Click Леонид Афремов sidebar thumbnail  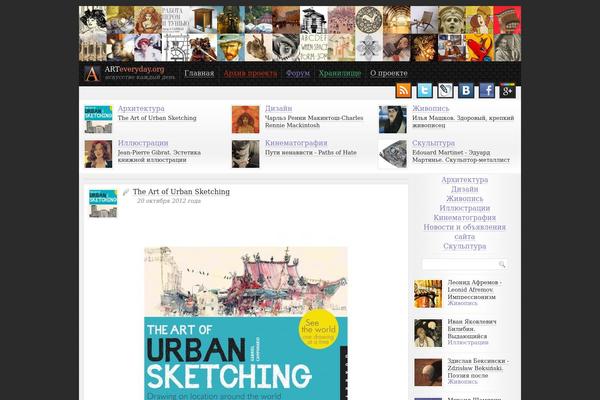[x=428, y=294]
